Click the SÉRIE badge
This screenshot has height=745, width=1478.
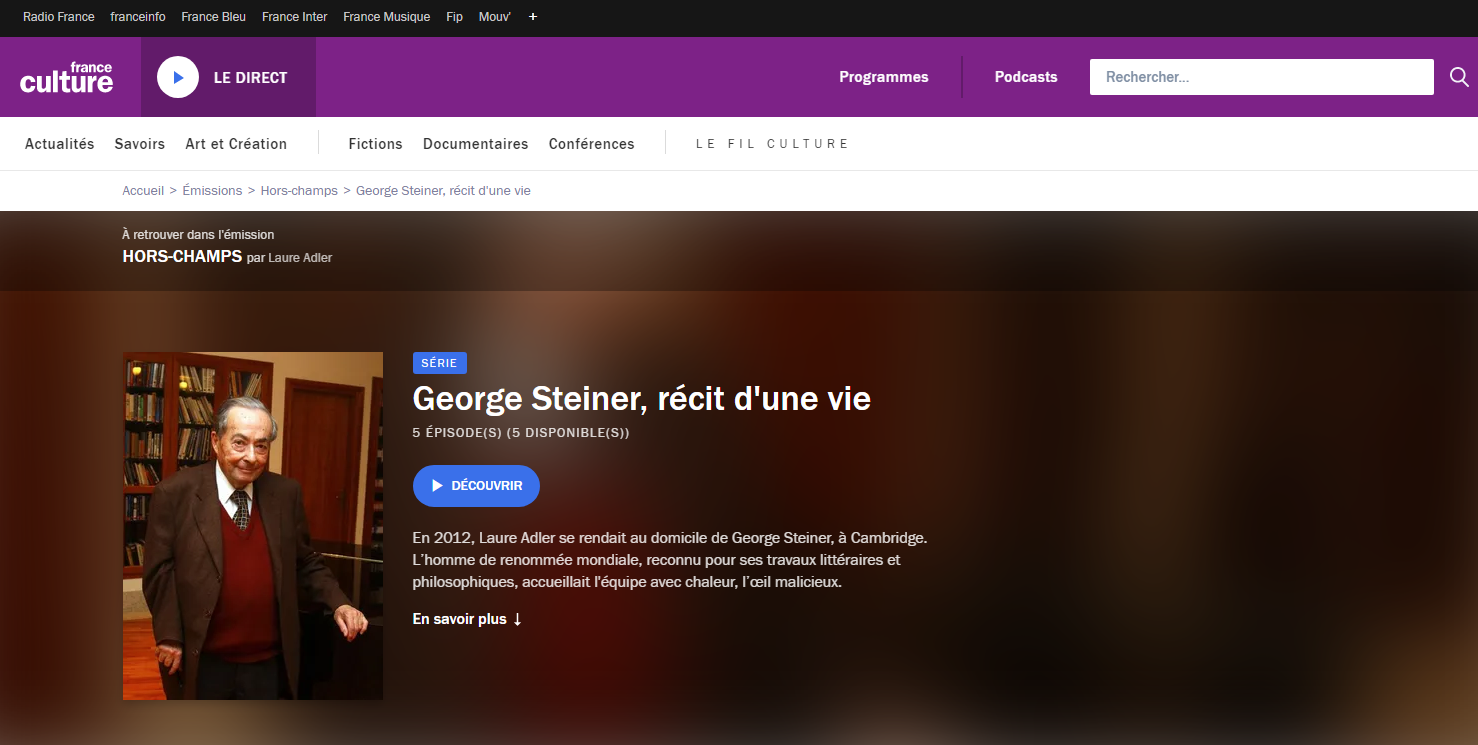pyautogui.click(x=439, y=363)
